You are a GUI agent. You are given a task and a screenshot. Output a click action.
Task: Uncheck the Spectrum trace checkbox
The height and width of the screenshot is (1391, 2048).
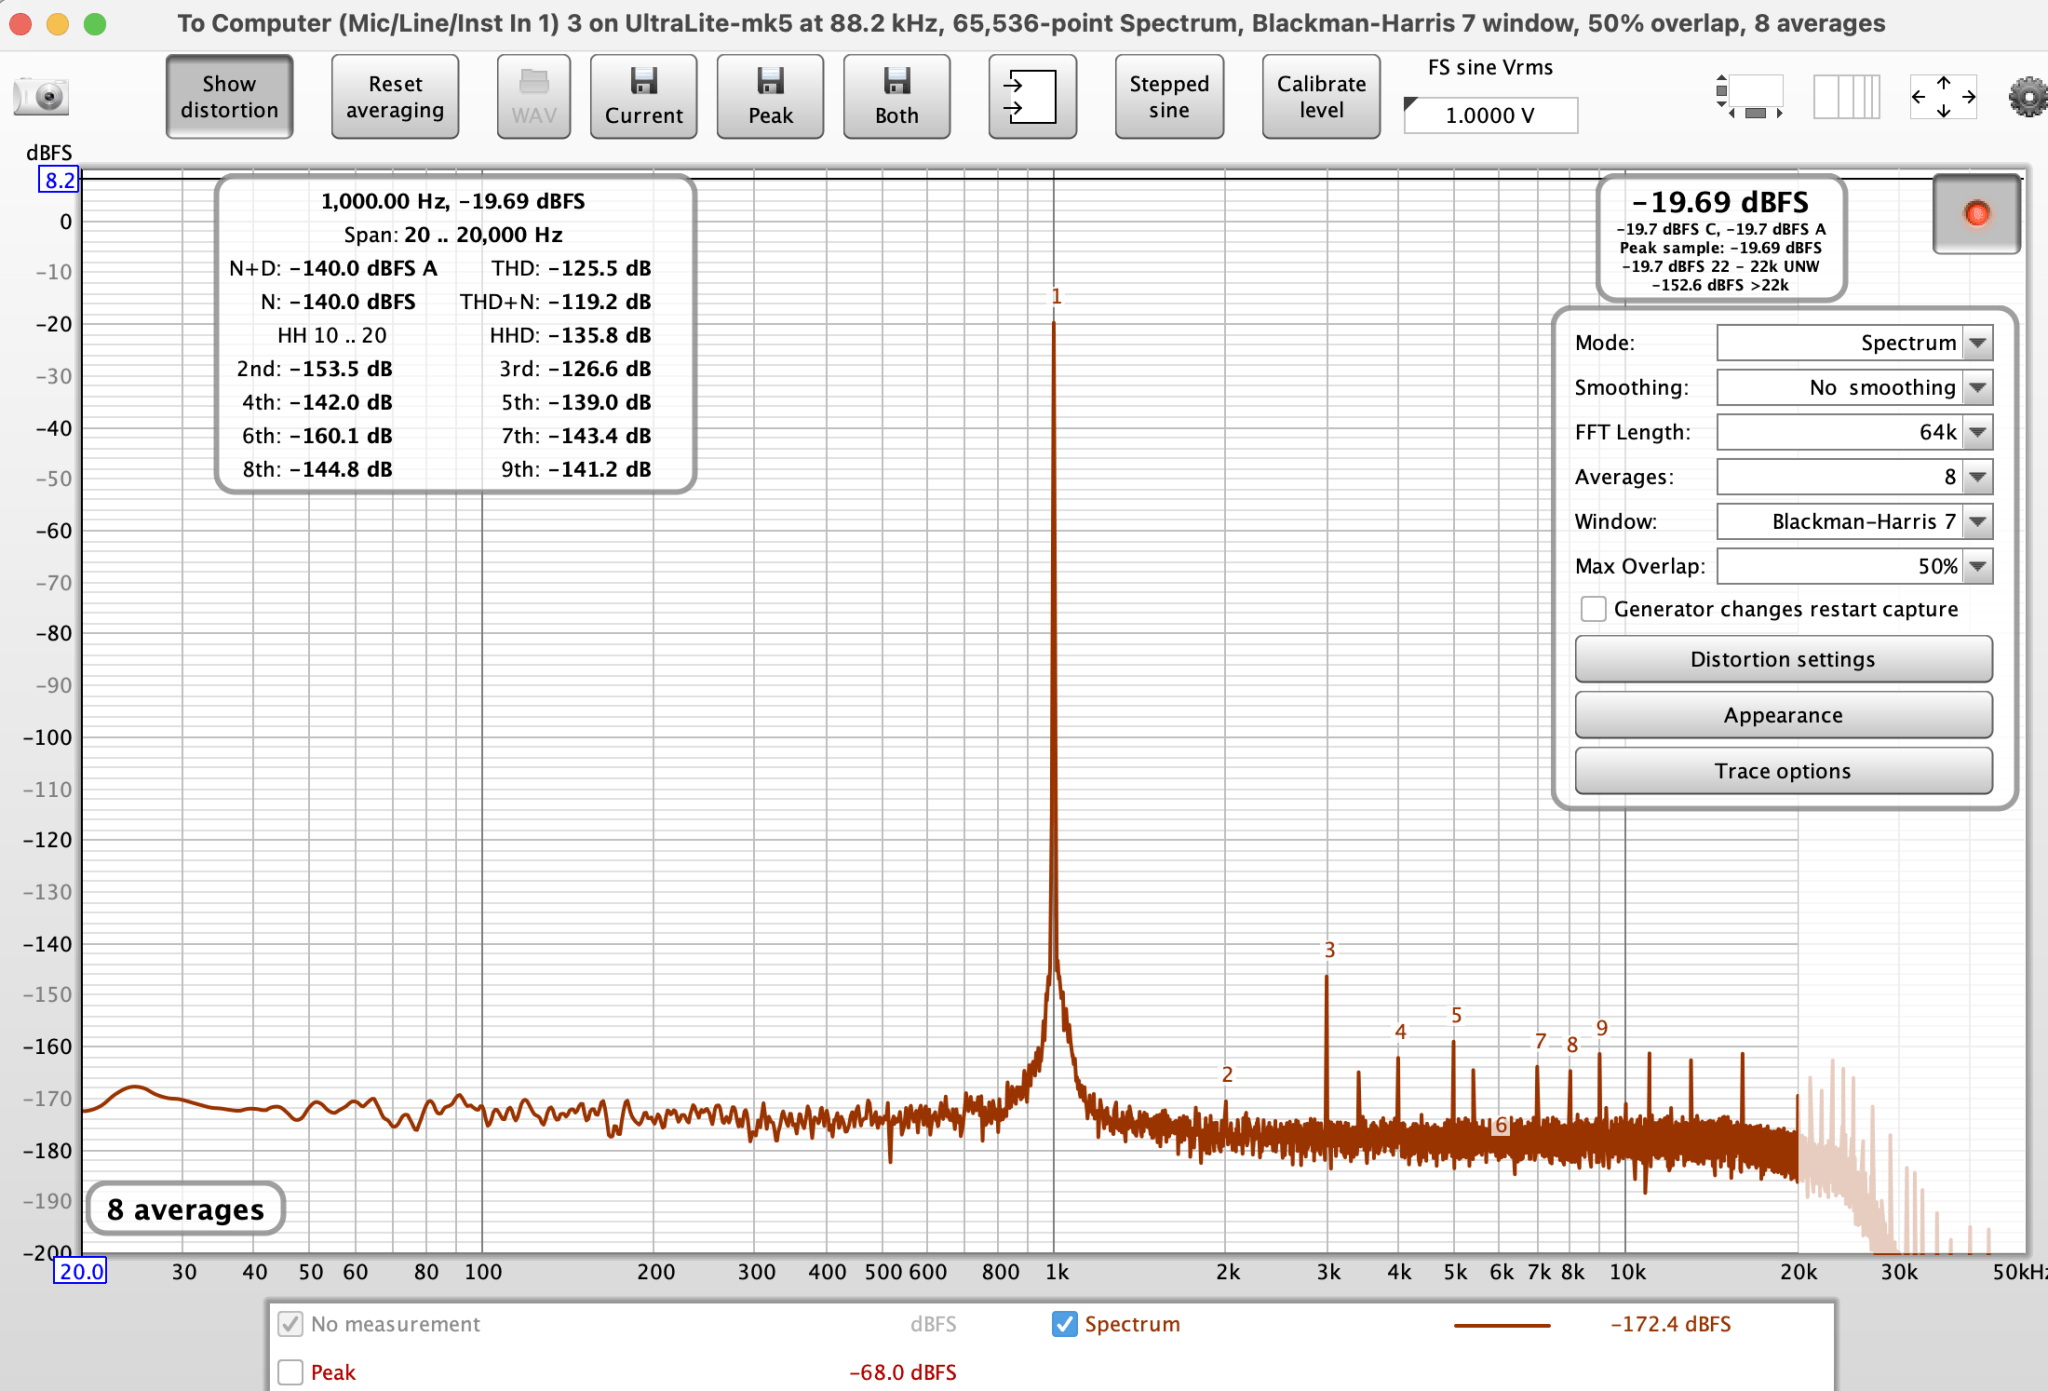click(1065, 1324)
